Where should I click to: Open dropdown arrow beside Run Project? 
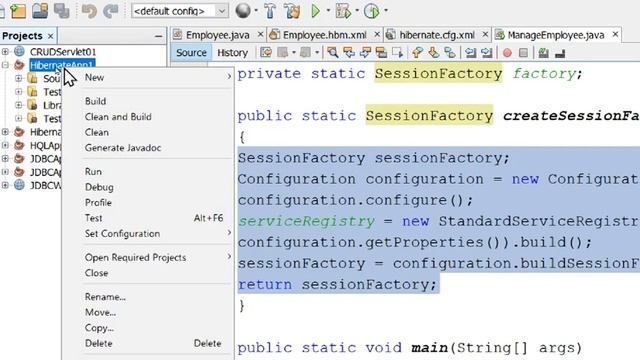click(328, 11)
